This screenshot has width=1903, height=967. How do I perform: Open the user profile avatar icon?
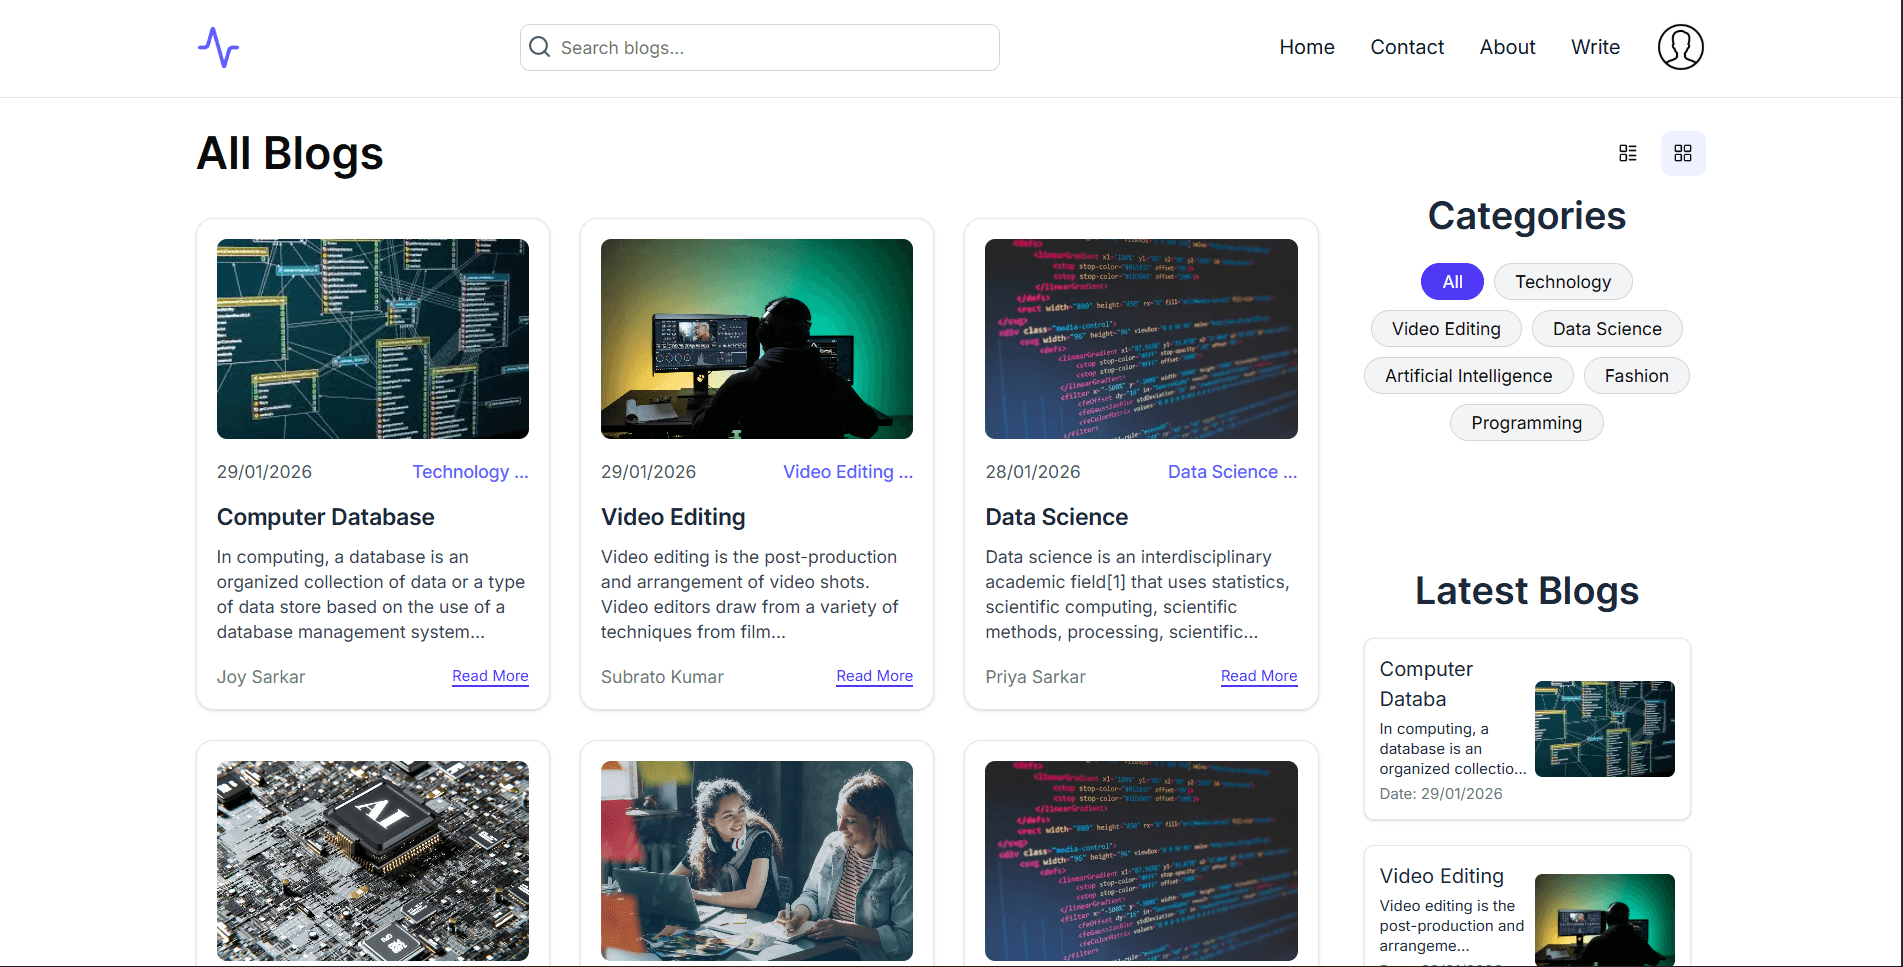tap(1680, 47)
